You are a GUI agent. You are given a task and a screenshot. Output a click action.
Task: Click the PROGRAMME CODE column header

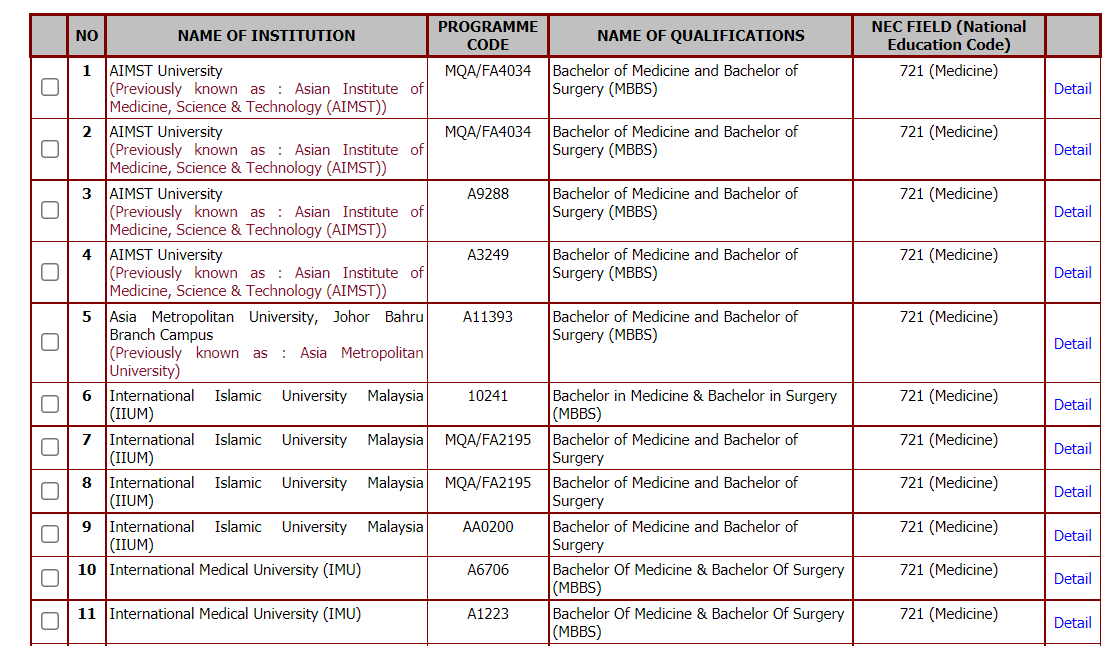click(488, 36)
